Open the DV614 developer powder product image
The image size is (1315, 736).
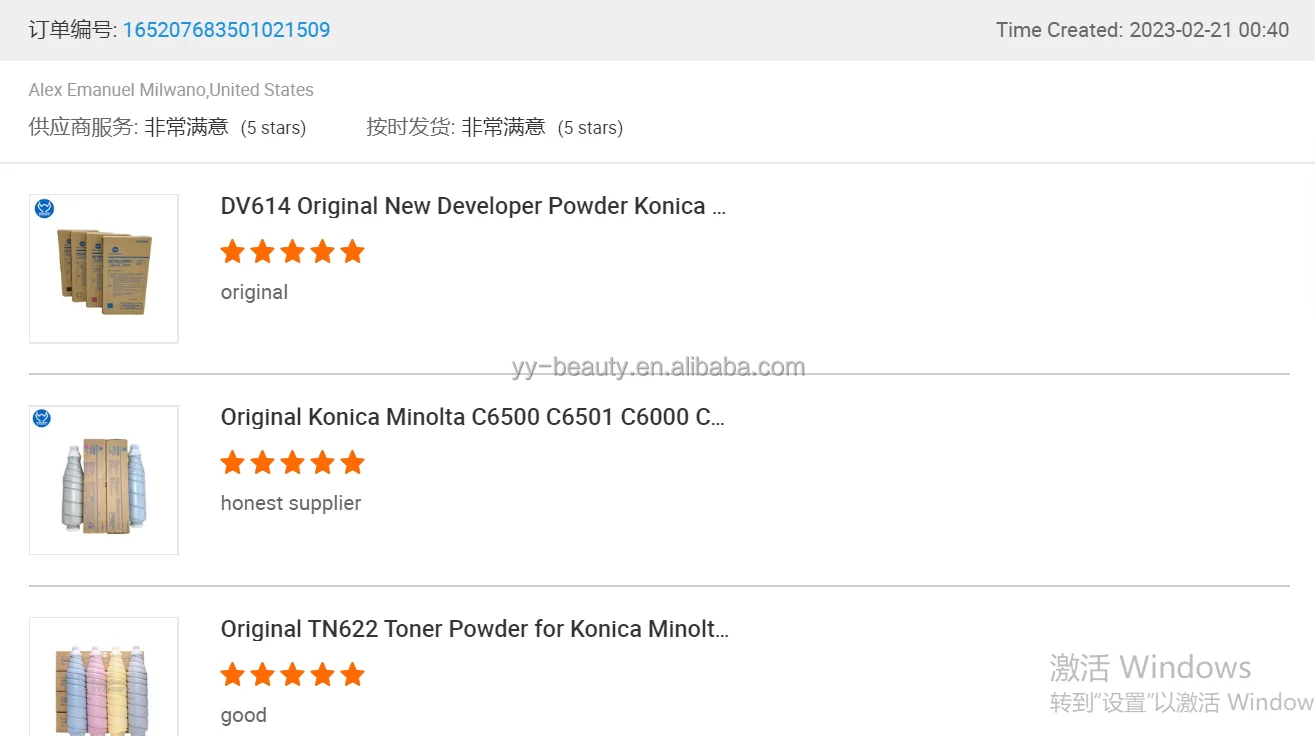[104, 269]
